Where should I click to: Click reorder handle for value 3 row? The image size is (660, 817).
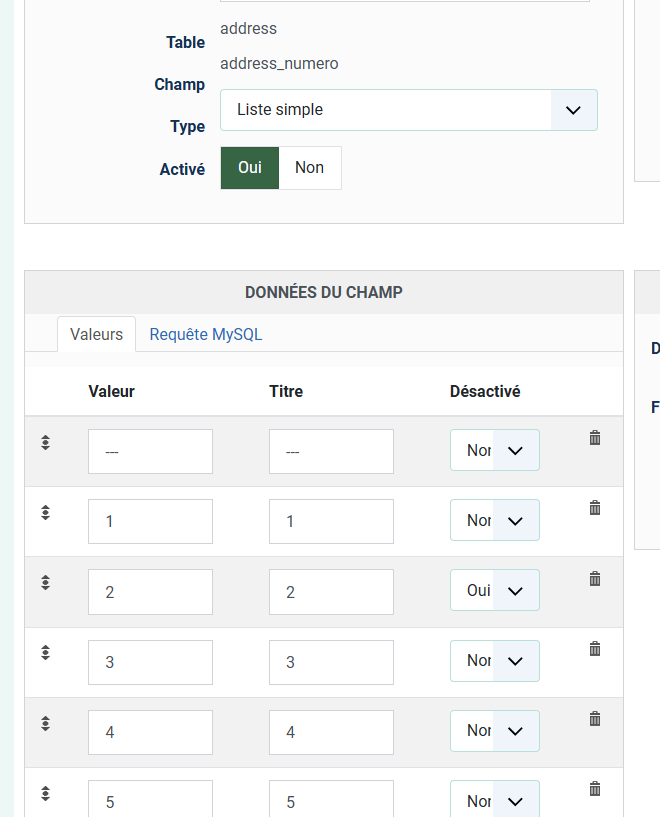pos(46,652)
